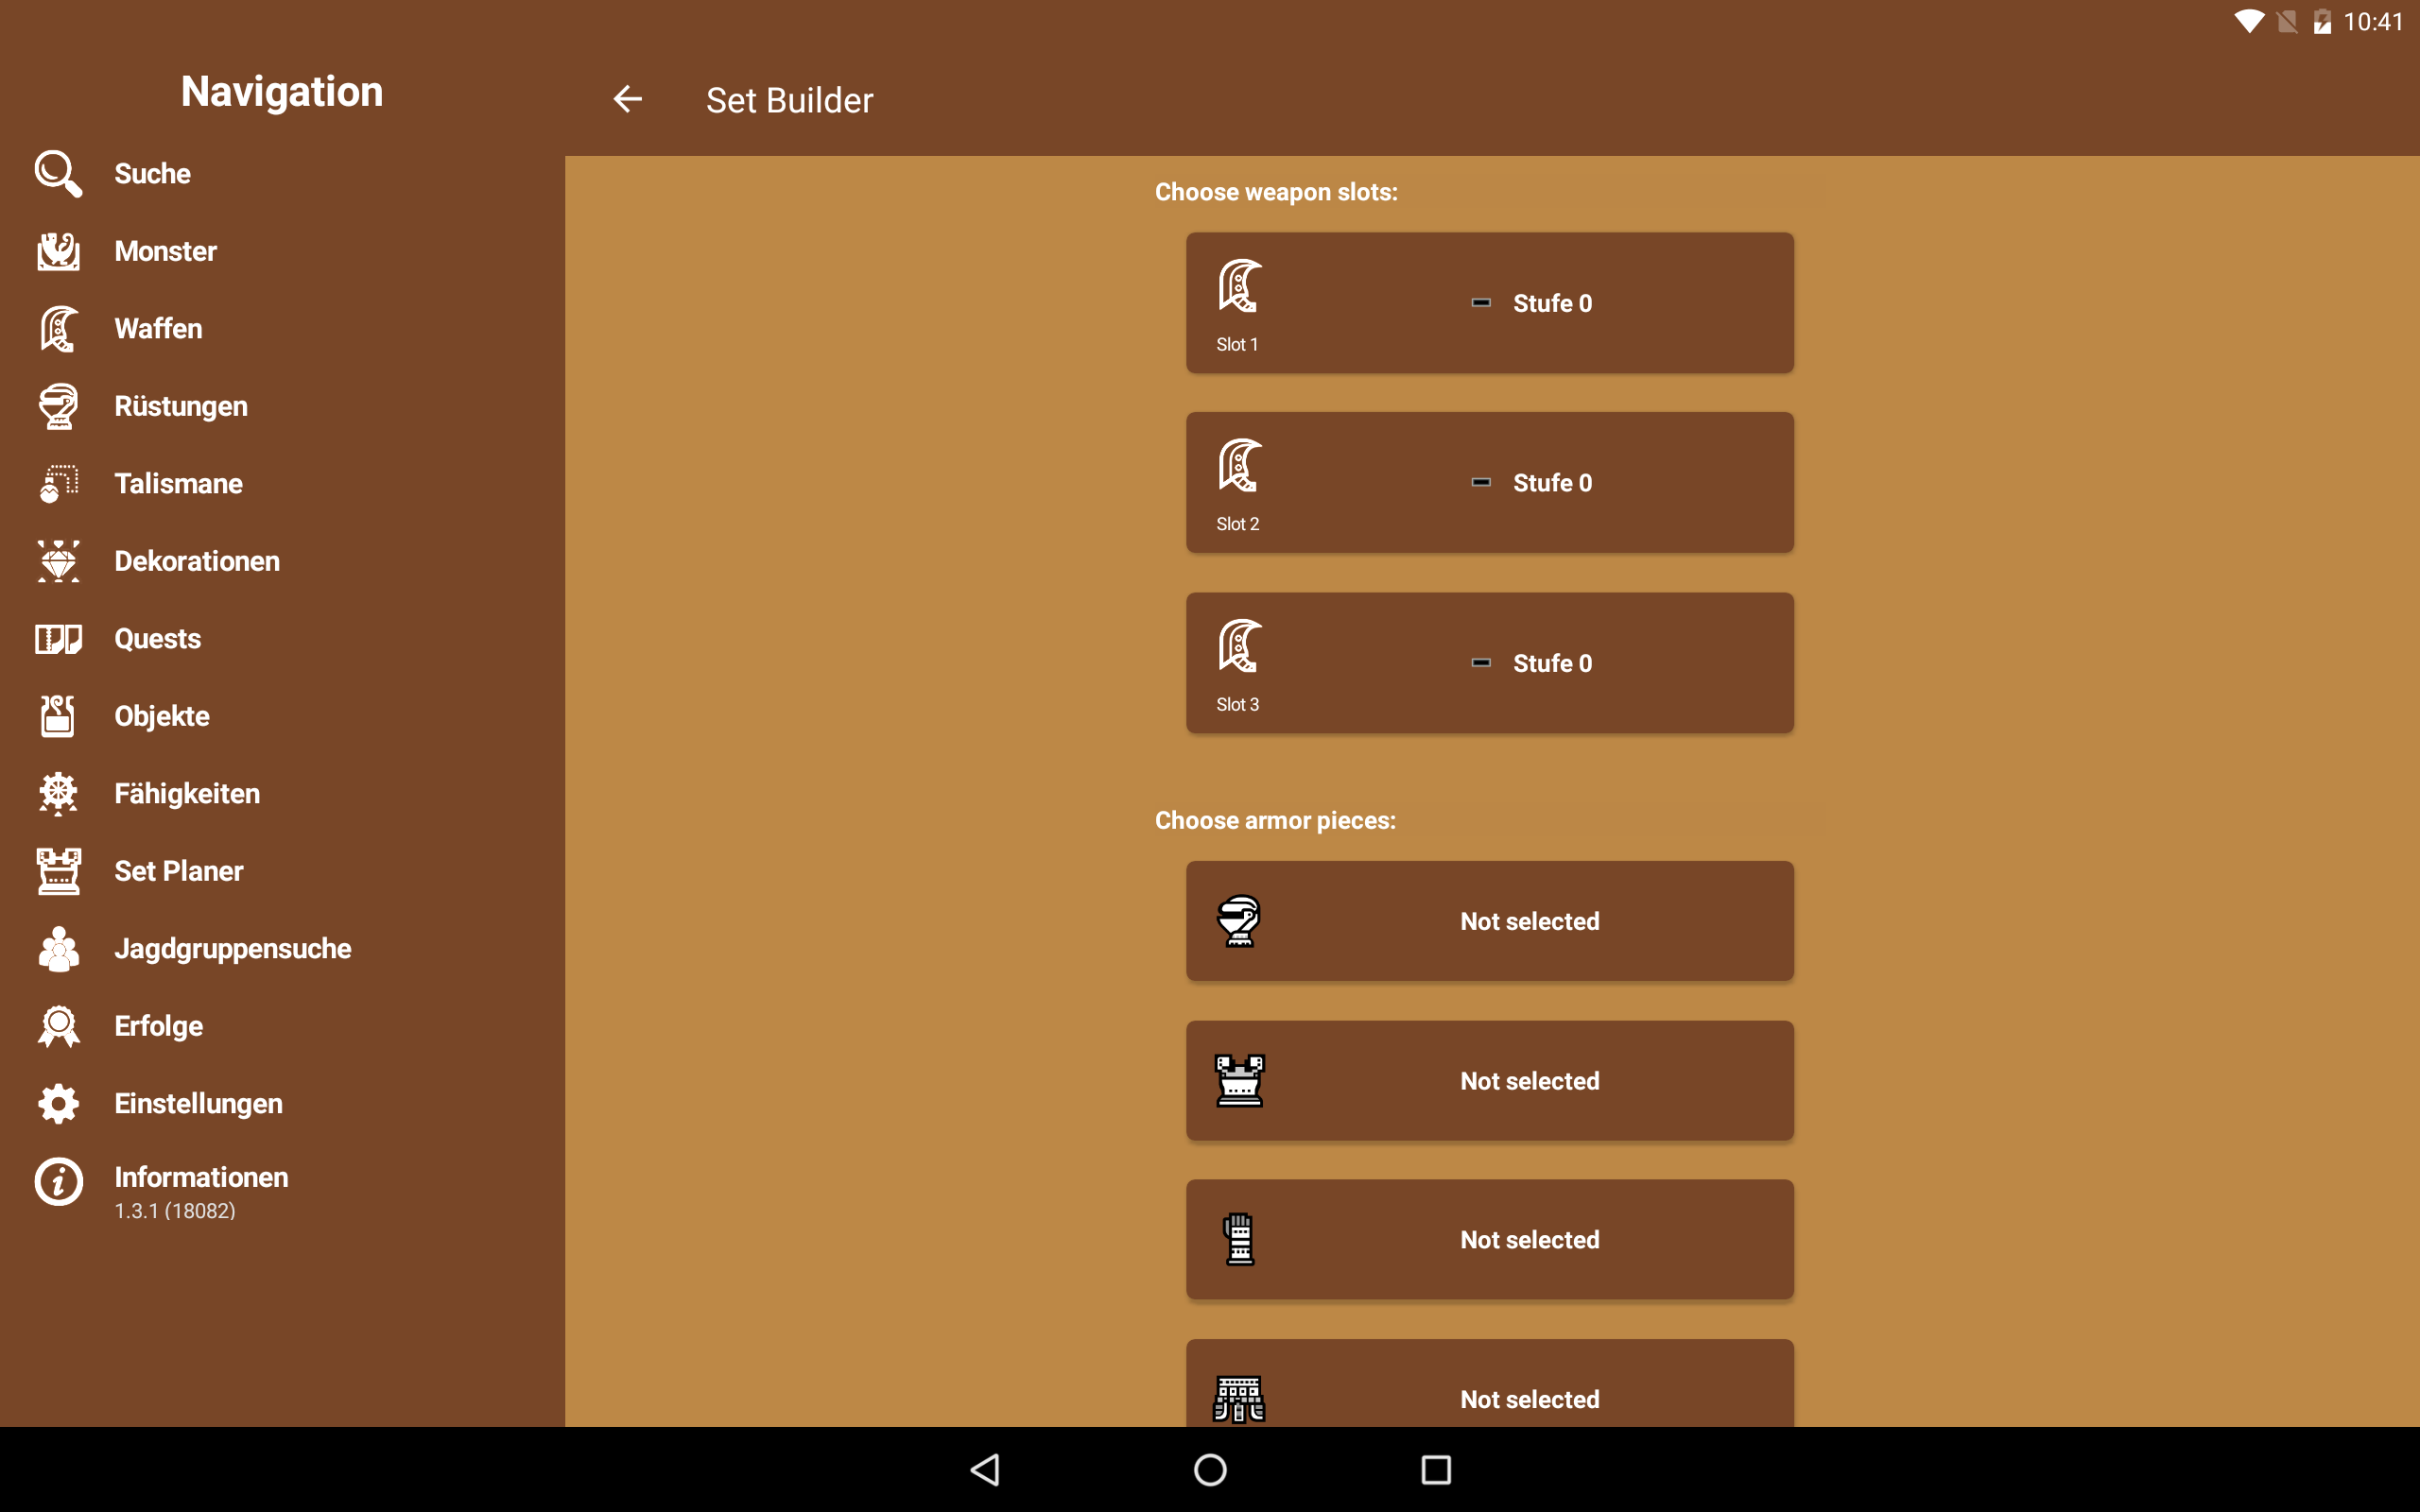Select Rüstungen in navigation menu
Image resolution: width=2420 pixels, height=1512 pixels.
coord(181,406)
